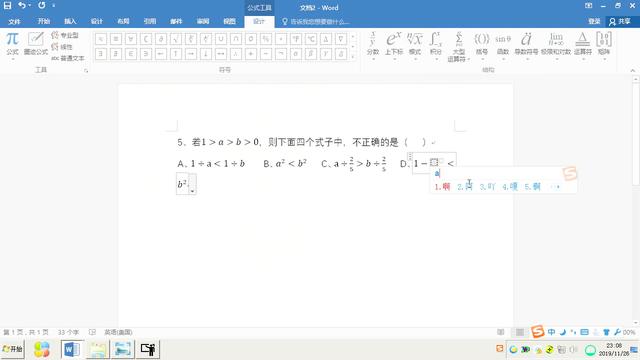Open the 积分 (Integral) structure menu

coord(436,46)
